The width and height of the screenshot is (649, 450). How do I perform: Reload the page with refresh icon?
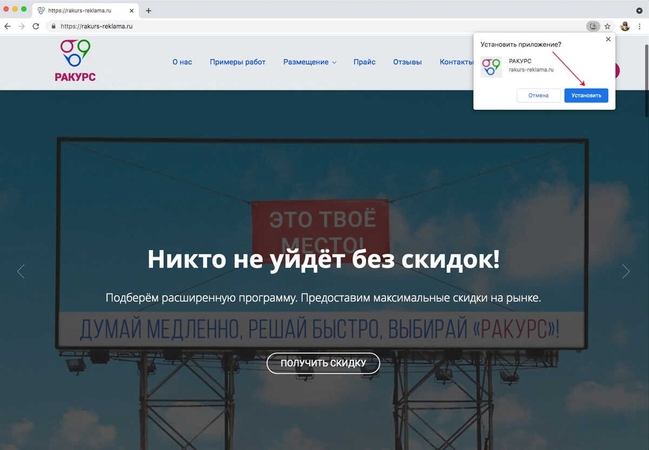(x=36, y=26)
